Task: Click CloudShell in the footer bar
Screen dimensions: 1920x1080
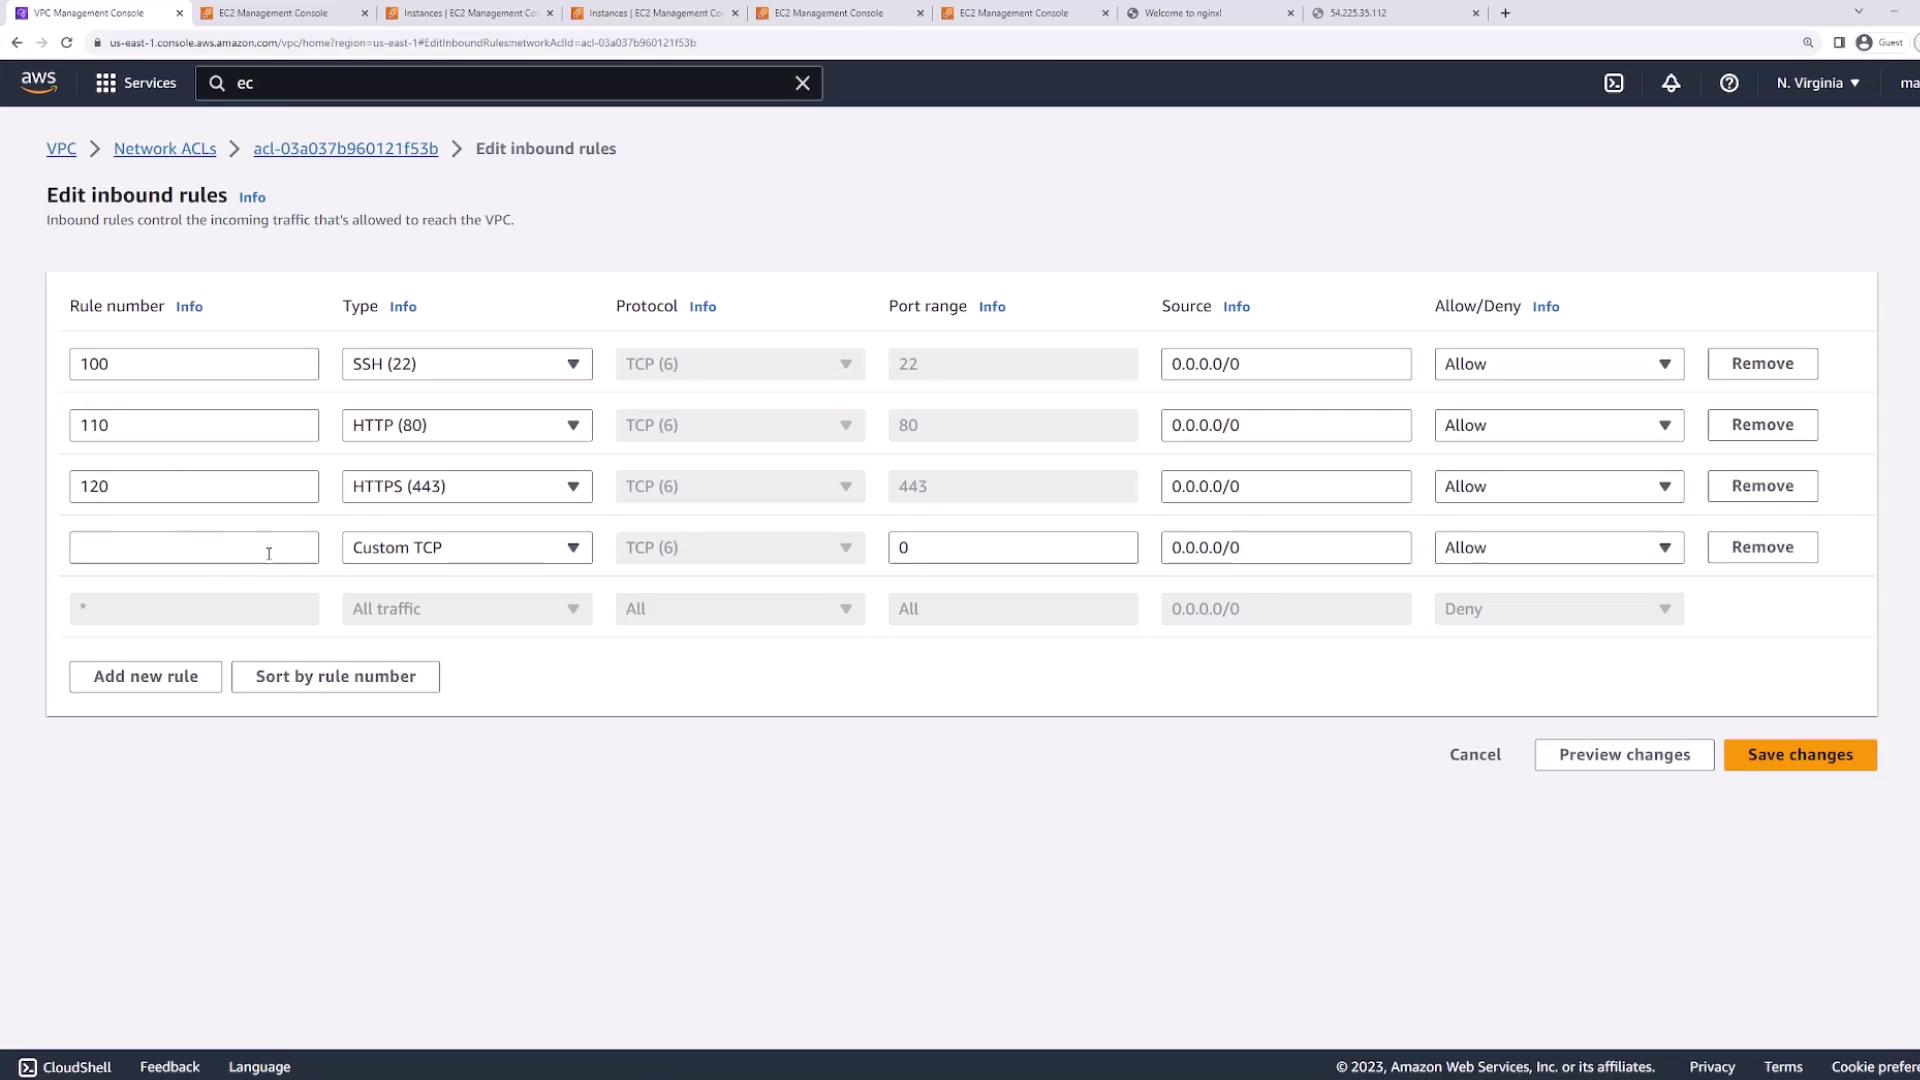Action: pos(65,1067)
